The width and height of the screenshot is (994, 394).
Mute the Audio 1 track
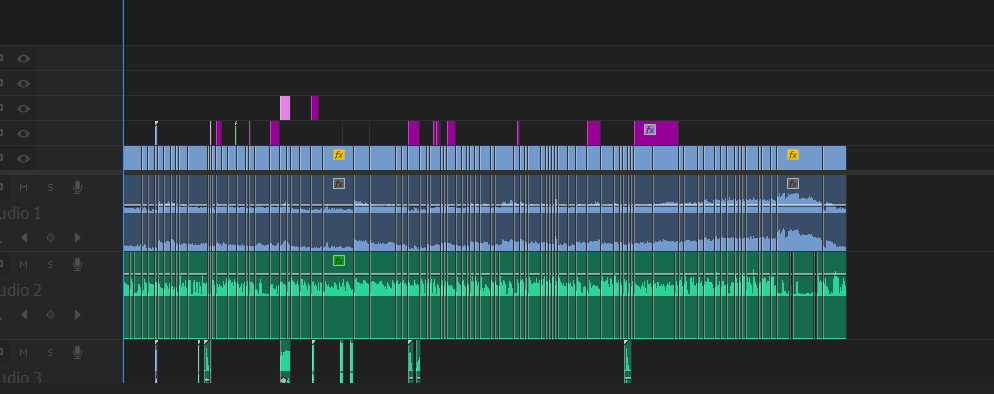point(23,187)
